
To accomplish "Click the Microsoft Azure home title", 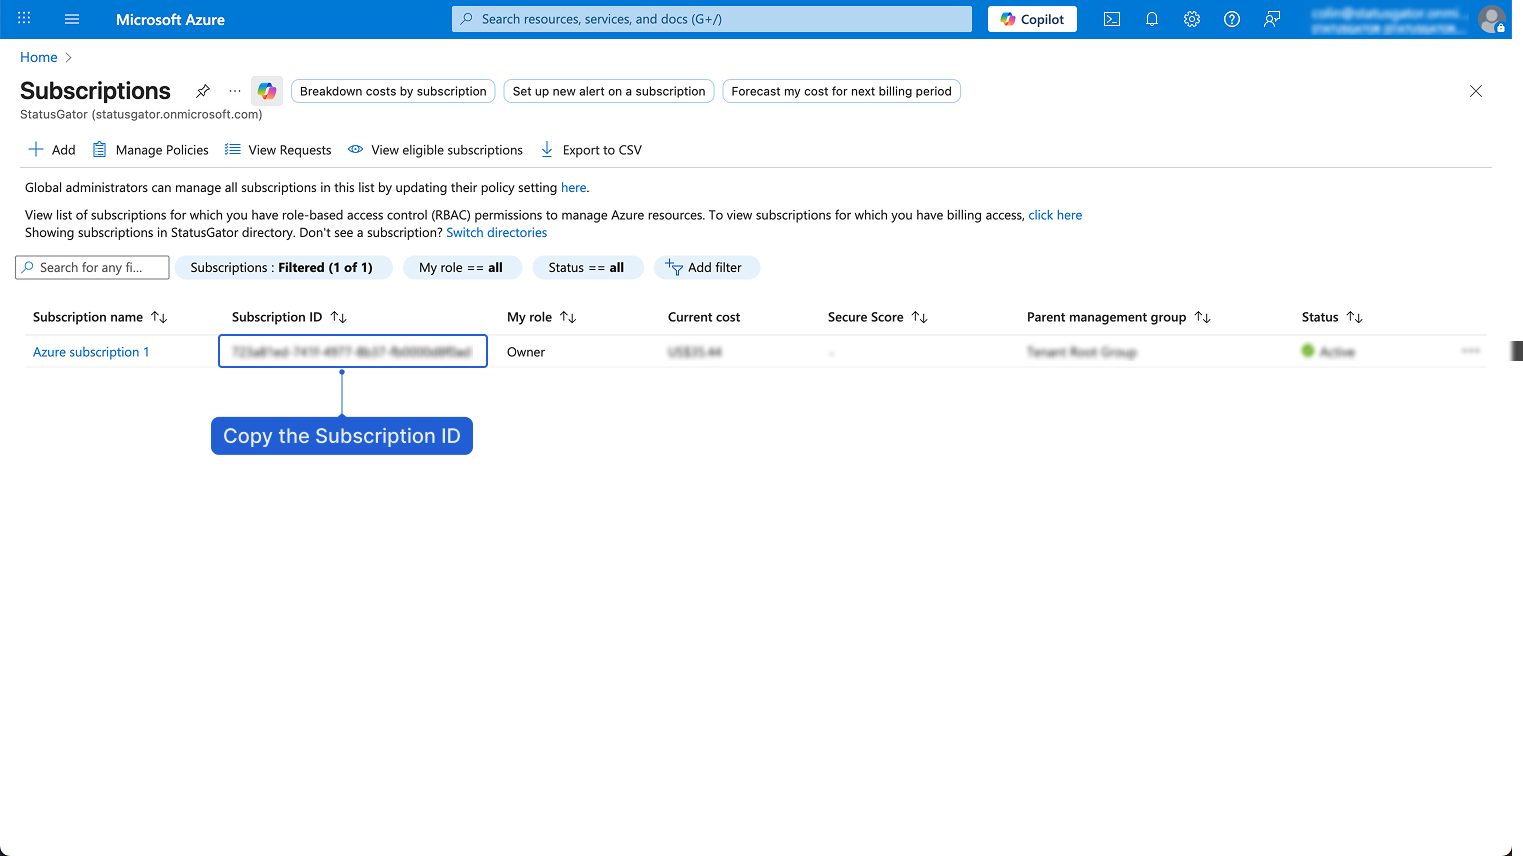I will 170,19.
